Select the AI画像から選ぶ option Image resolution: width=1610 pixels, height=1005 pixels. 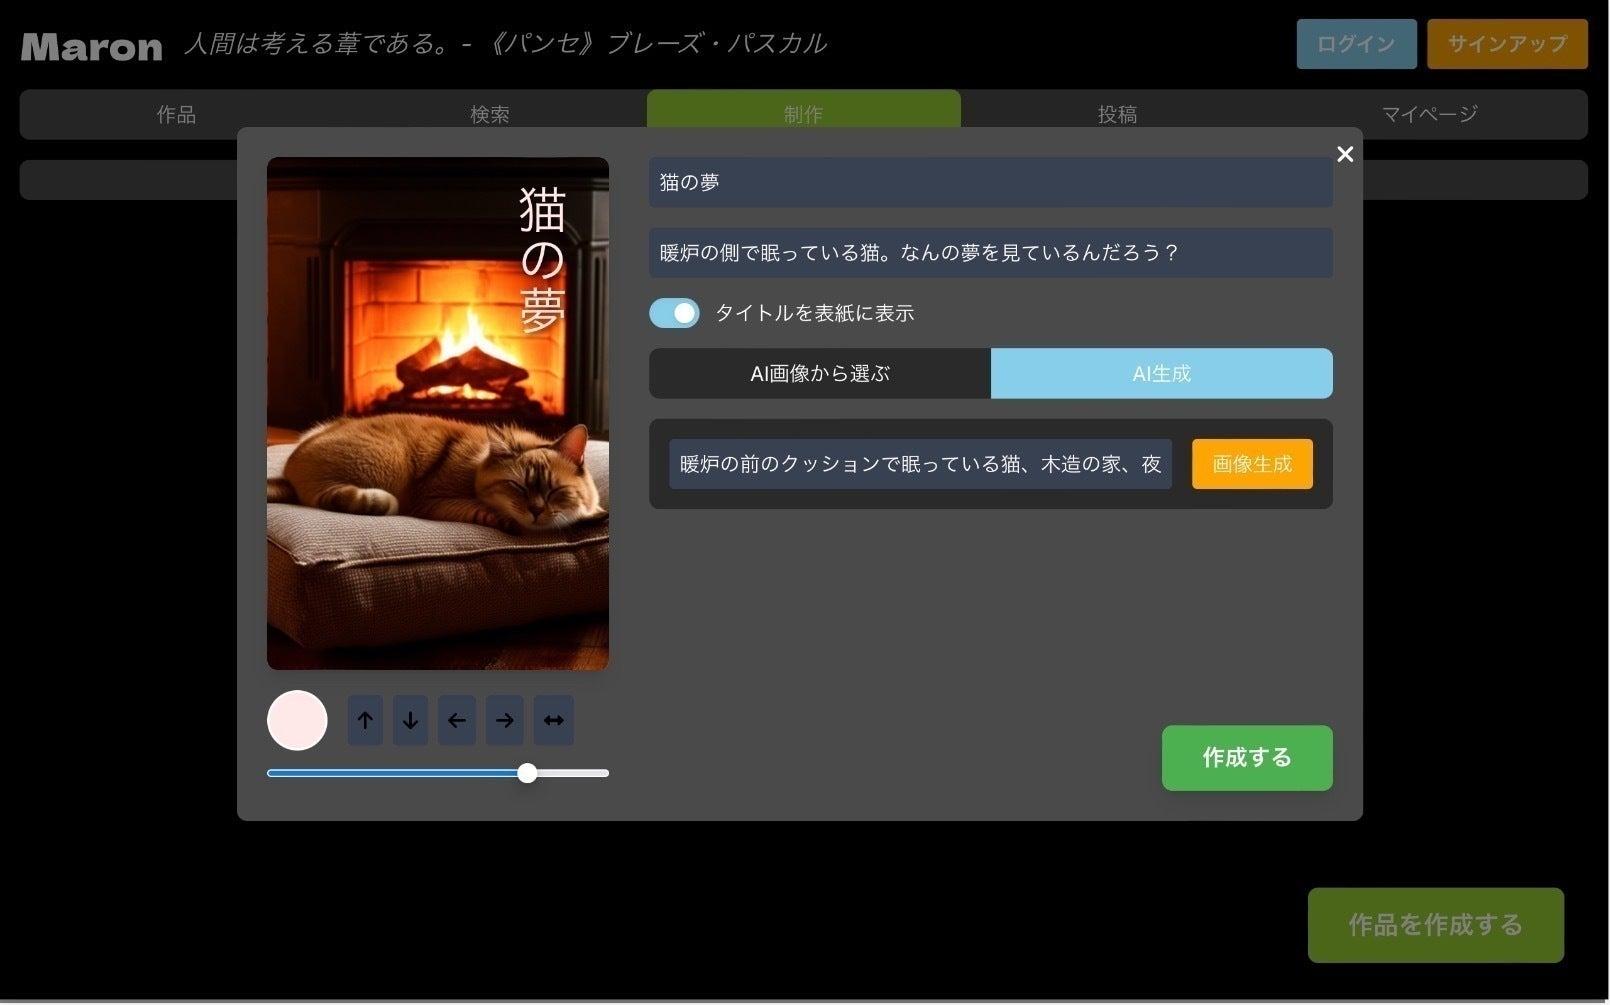(819, 374)
